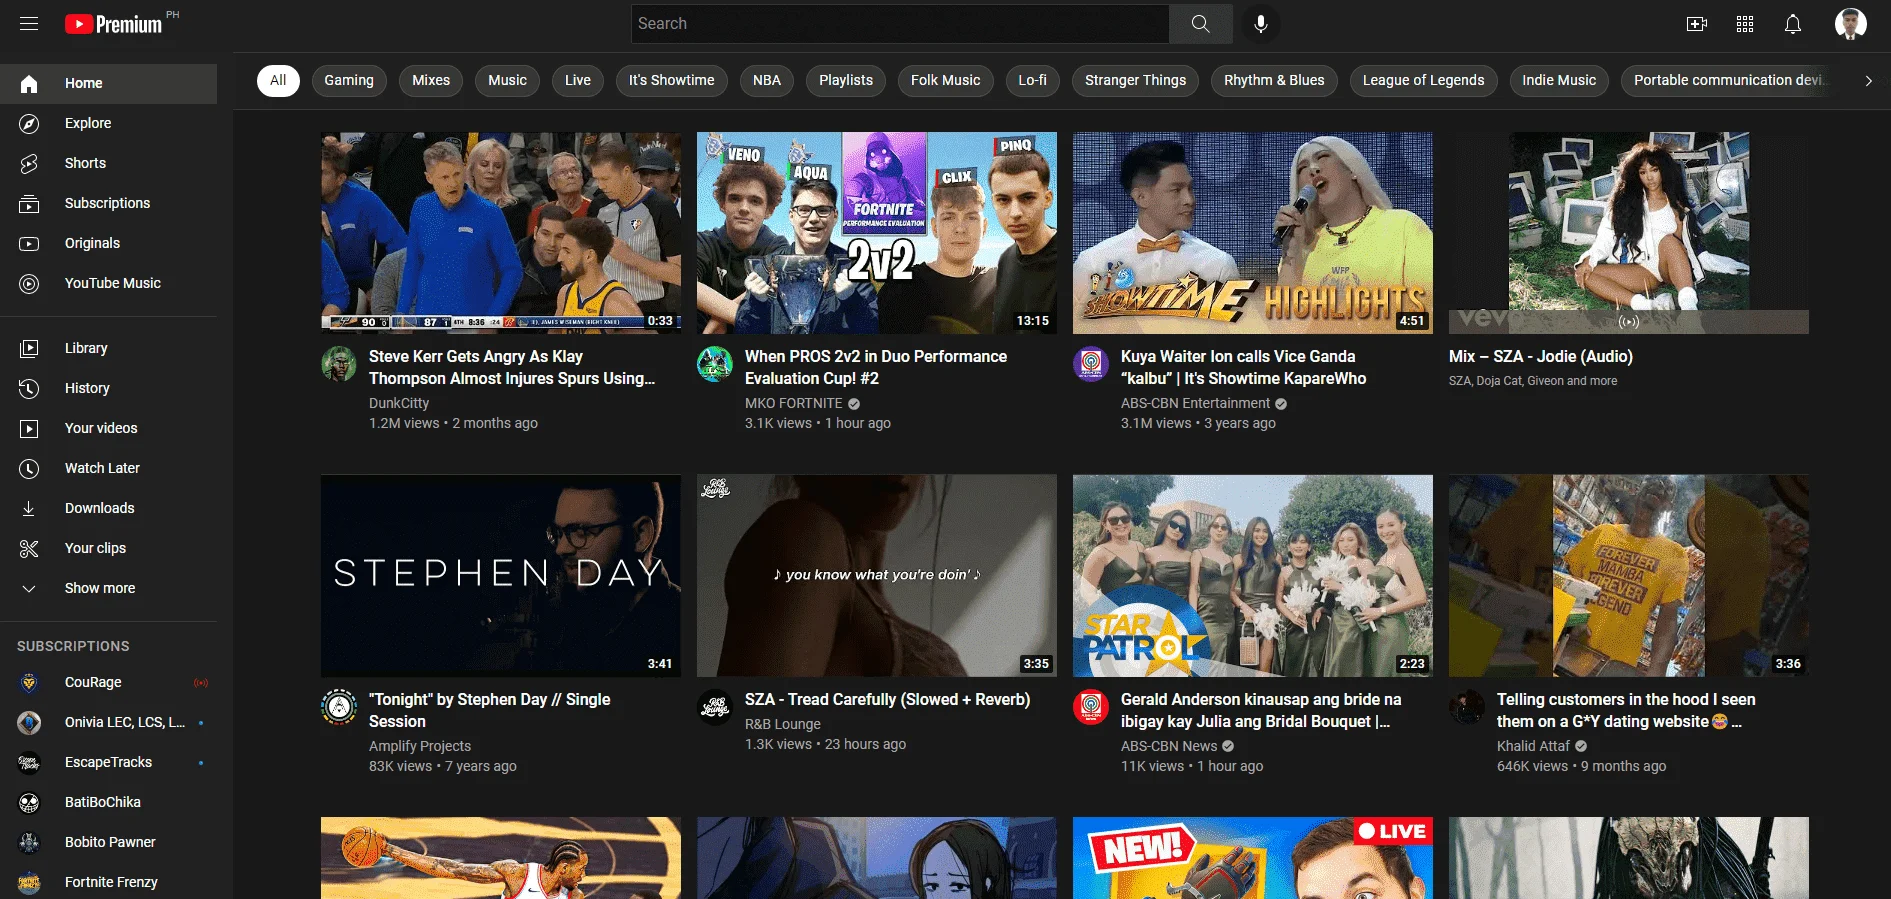Start voice search with microphone icon

(1261, 24)
